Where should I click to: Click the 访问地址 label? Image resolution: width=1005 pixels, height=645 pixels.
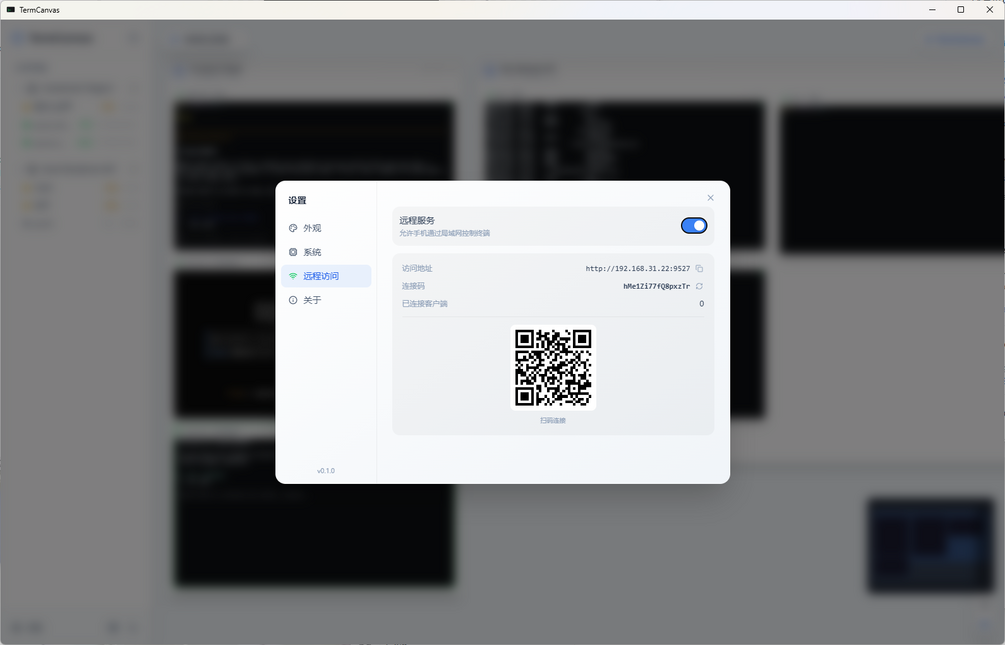417,269
